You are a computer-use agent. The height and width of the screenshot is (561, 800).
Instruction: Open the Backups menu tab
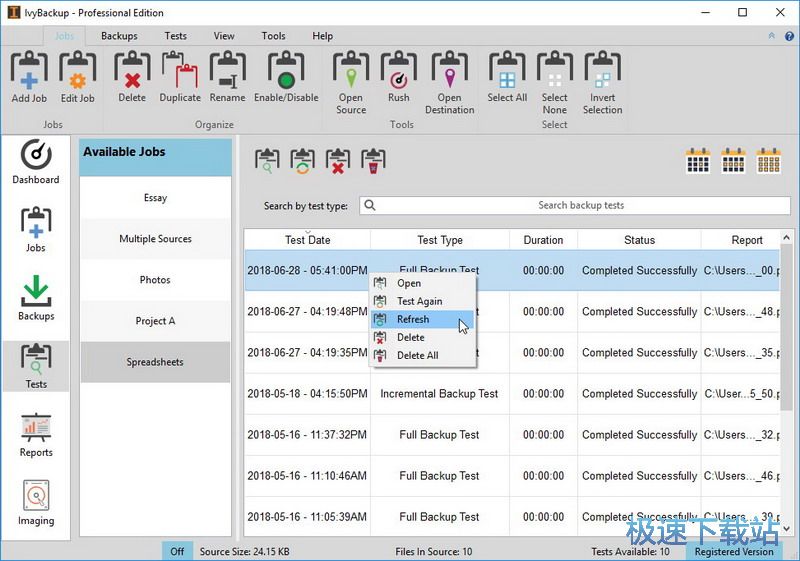119,36
